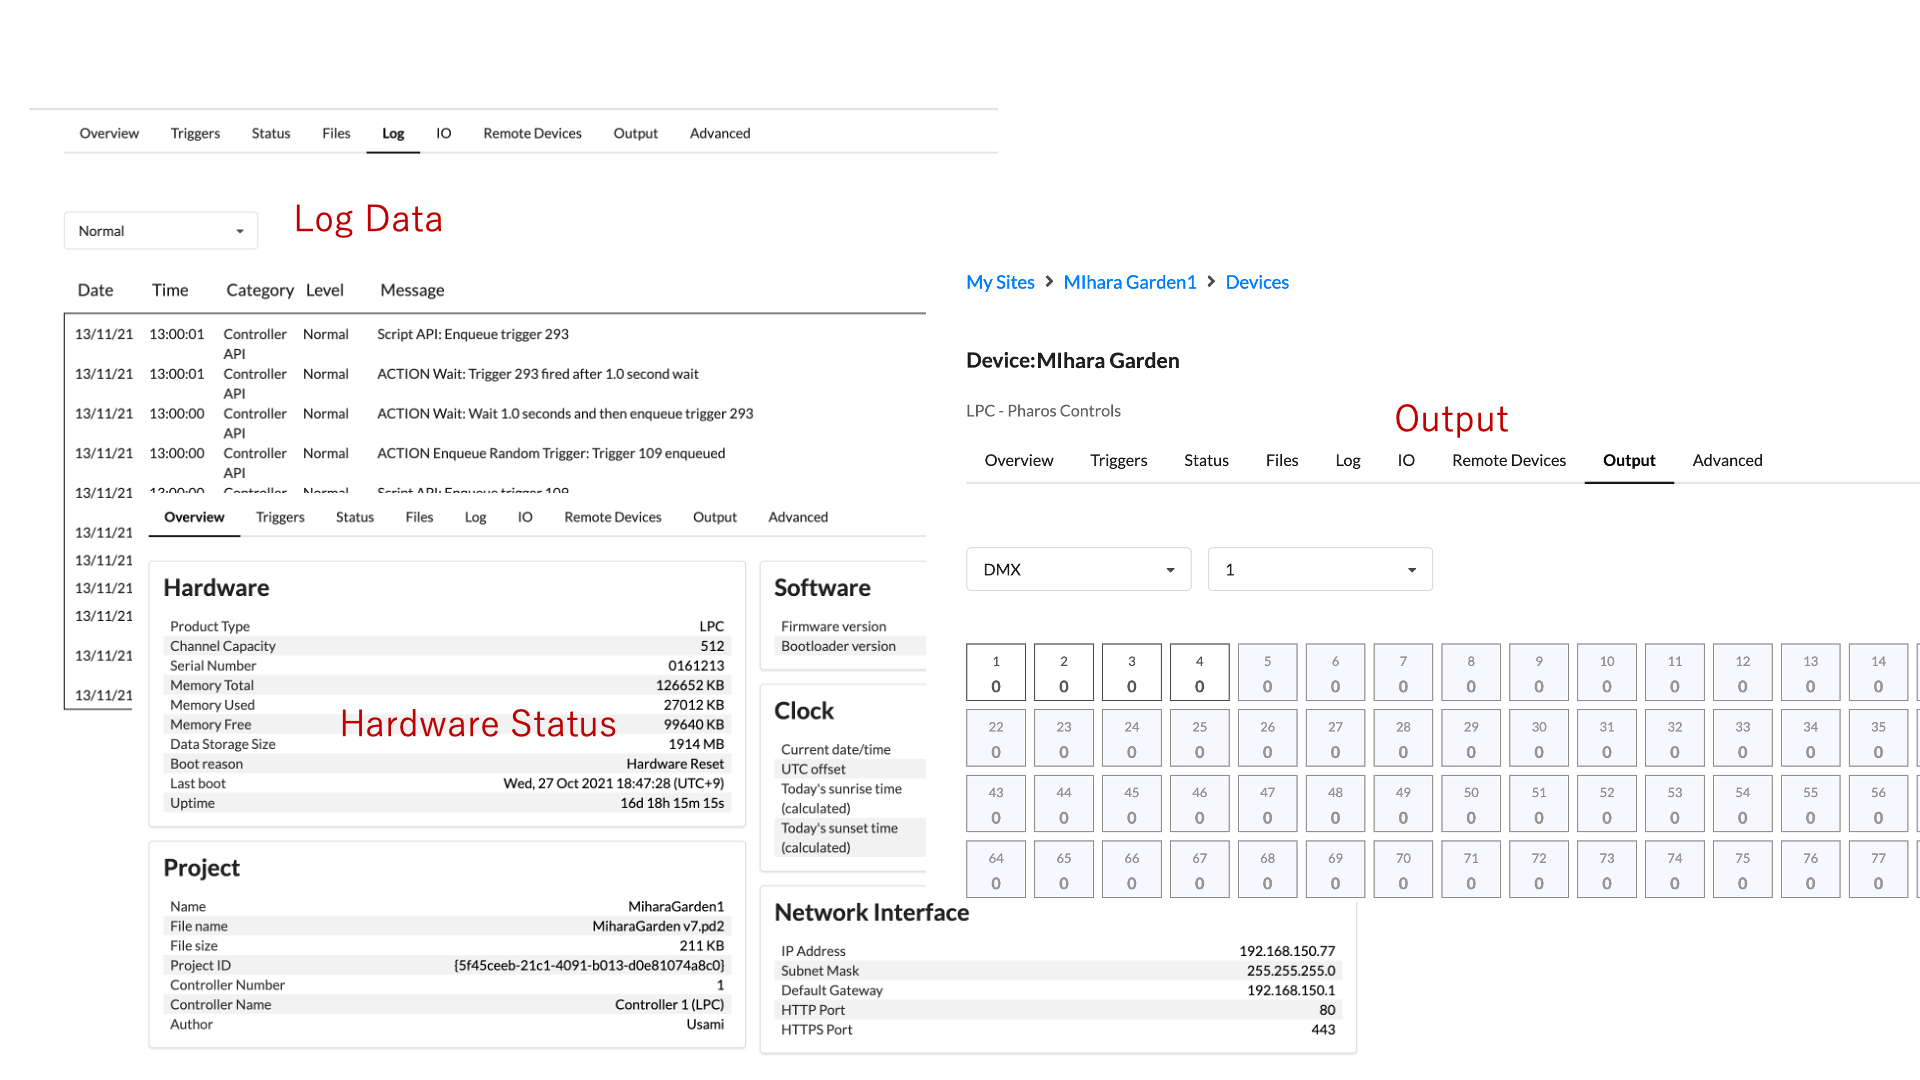
Task: Select DMX channel 22 cell
Action: coord(996,738)
